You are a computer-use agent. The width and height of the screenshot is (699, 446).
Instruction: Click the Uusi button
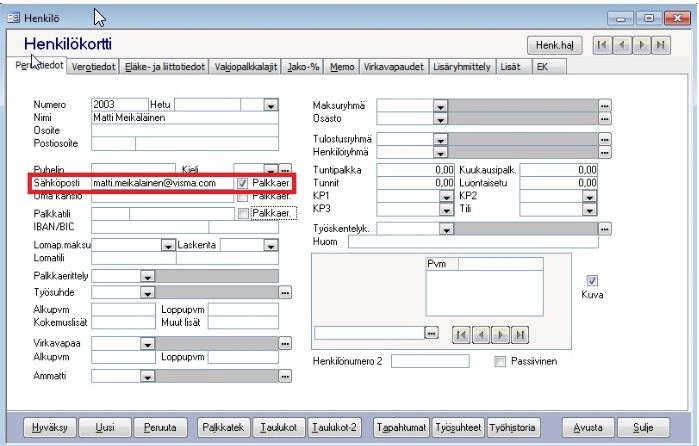[105, 428]
